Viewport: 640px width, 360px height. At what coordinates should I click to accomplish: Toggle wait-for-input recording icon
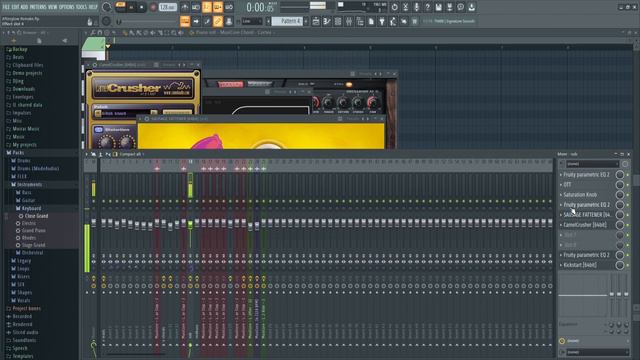[x=196, y=7]
